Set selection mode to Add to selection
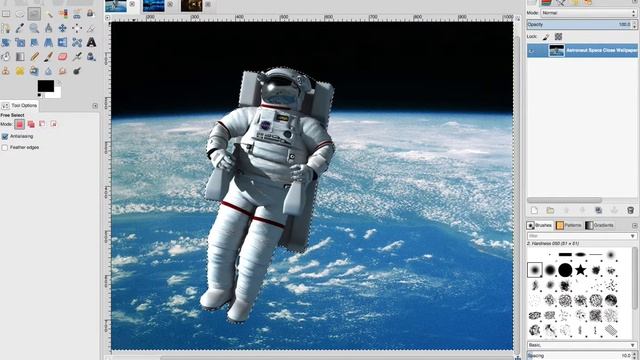The height and width of the screenshot is (360, 640). 31,124
